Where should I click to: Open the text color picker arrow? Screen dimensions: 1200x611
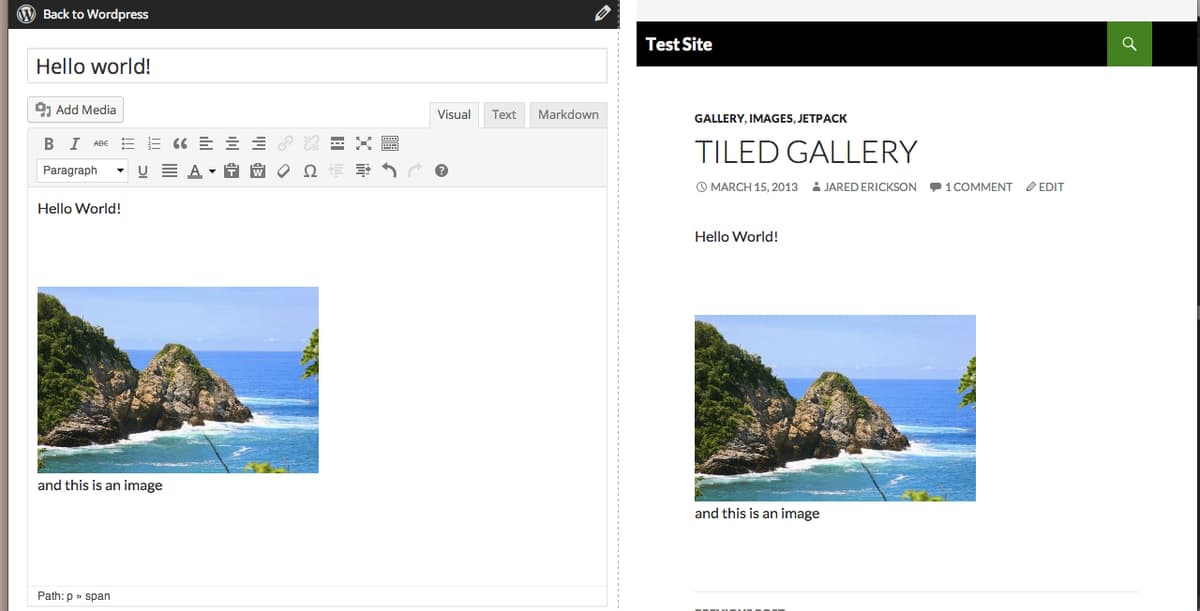pyautogui.click(x=211, y=170)
